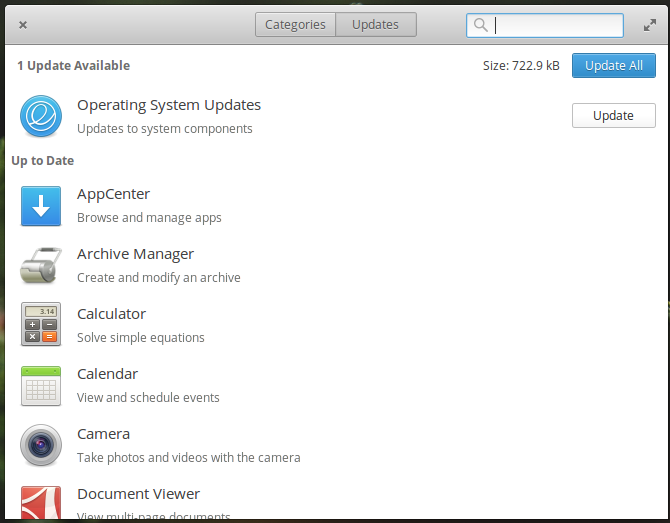Open the Calendar app icon
This screenshot has width=670, height=523.
[x=41, y=386]
